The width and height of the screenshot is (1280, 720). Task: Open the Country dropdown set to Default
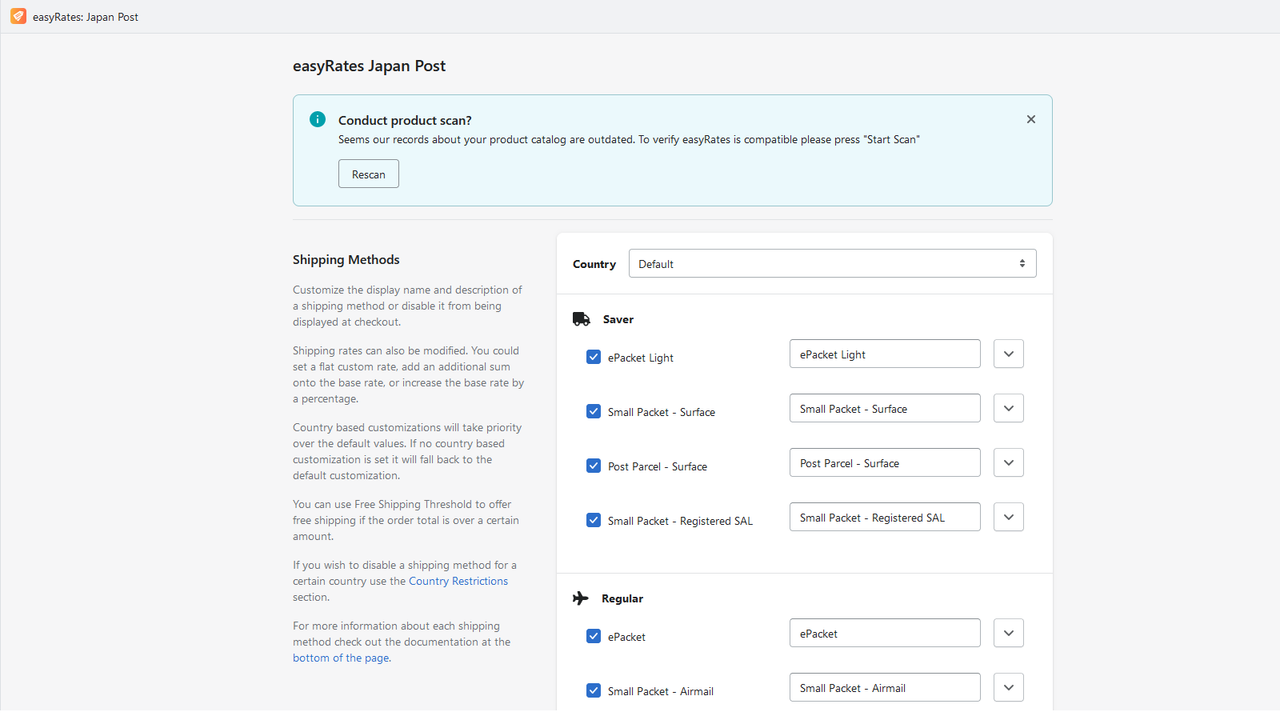(x=832, y=264)
